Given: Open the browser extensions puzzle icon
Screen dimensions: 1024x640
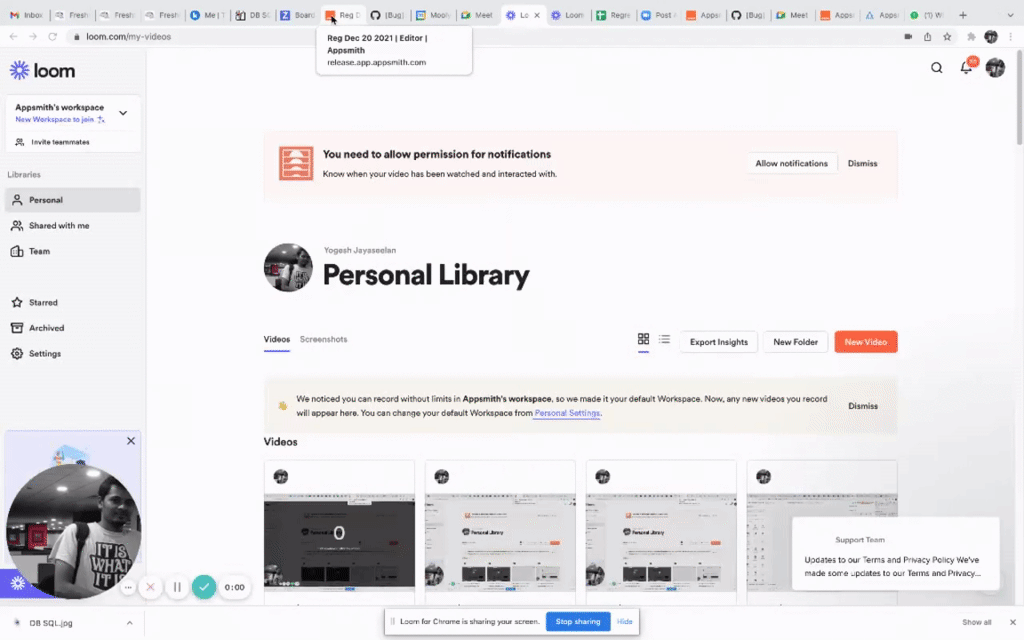Looking at the screenshot, I should click(971, 37).
